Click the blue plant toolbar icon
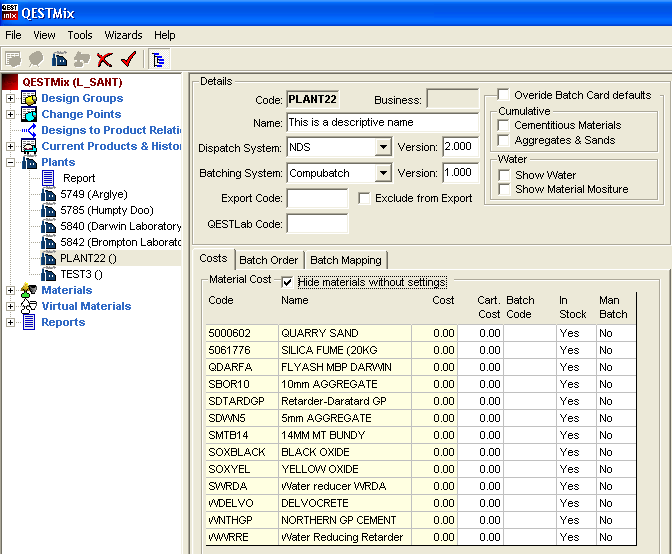672x554 pixels. point(60,59)
